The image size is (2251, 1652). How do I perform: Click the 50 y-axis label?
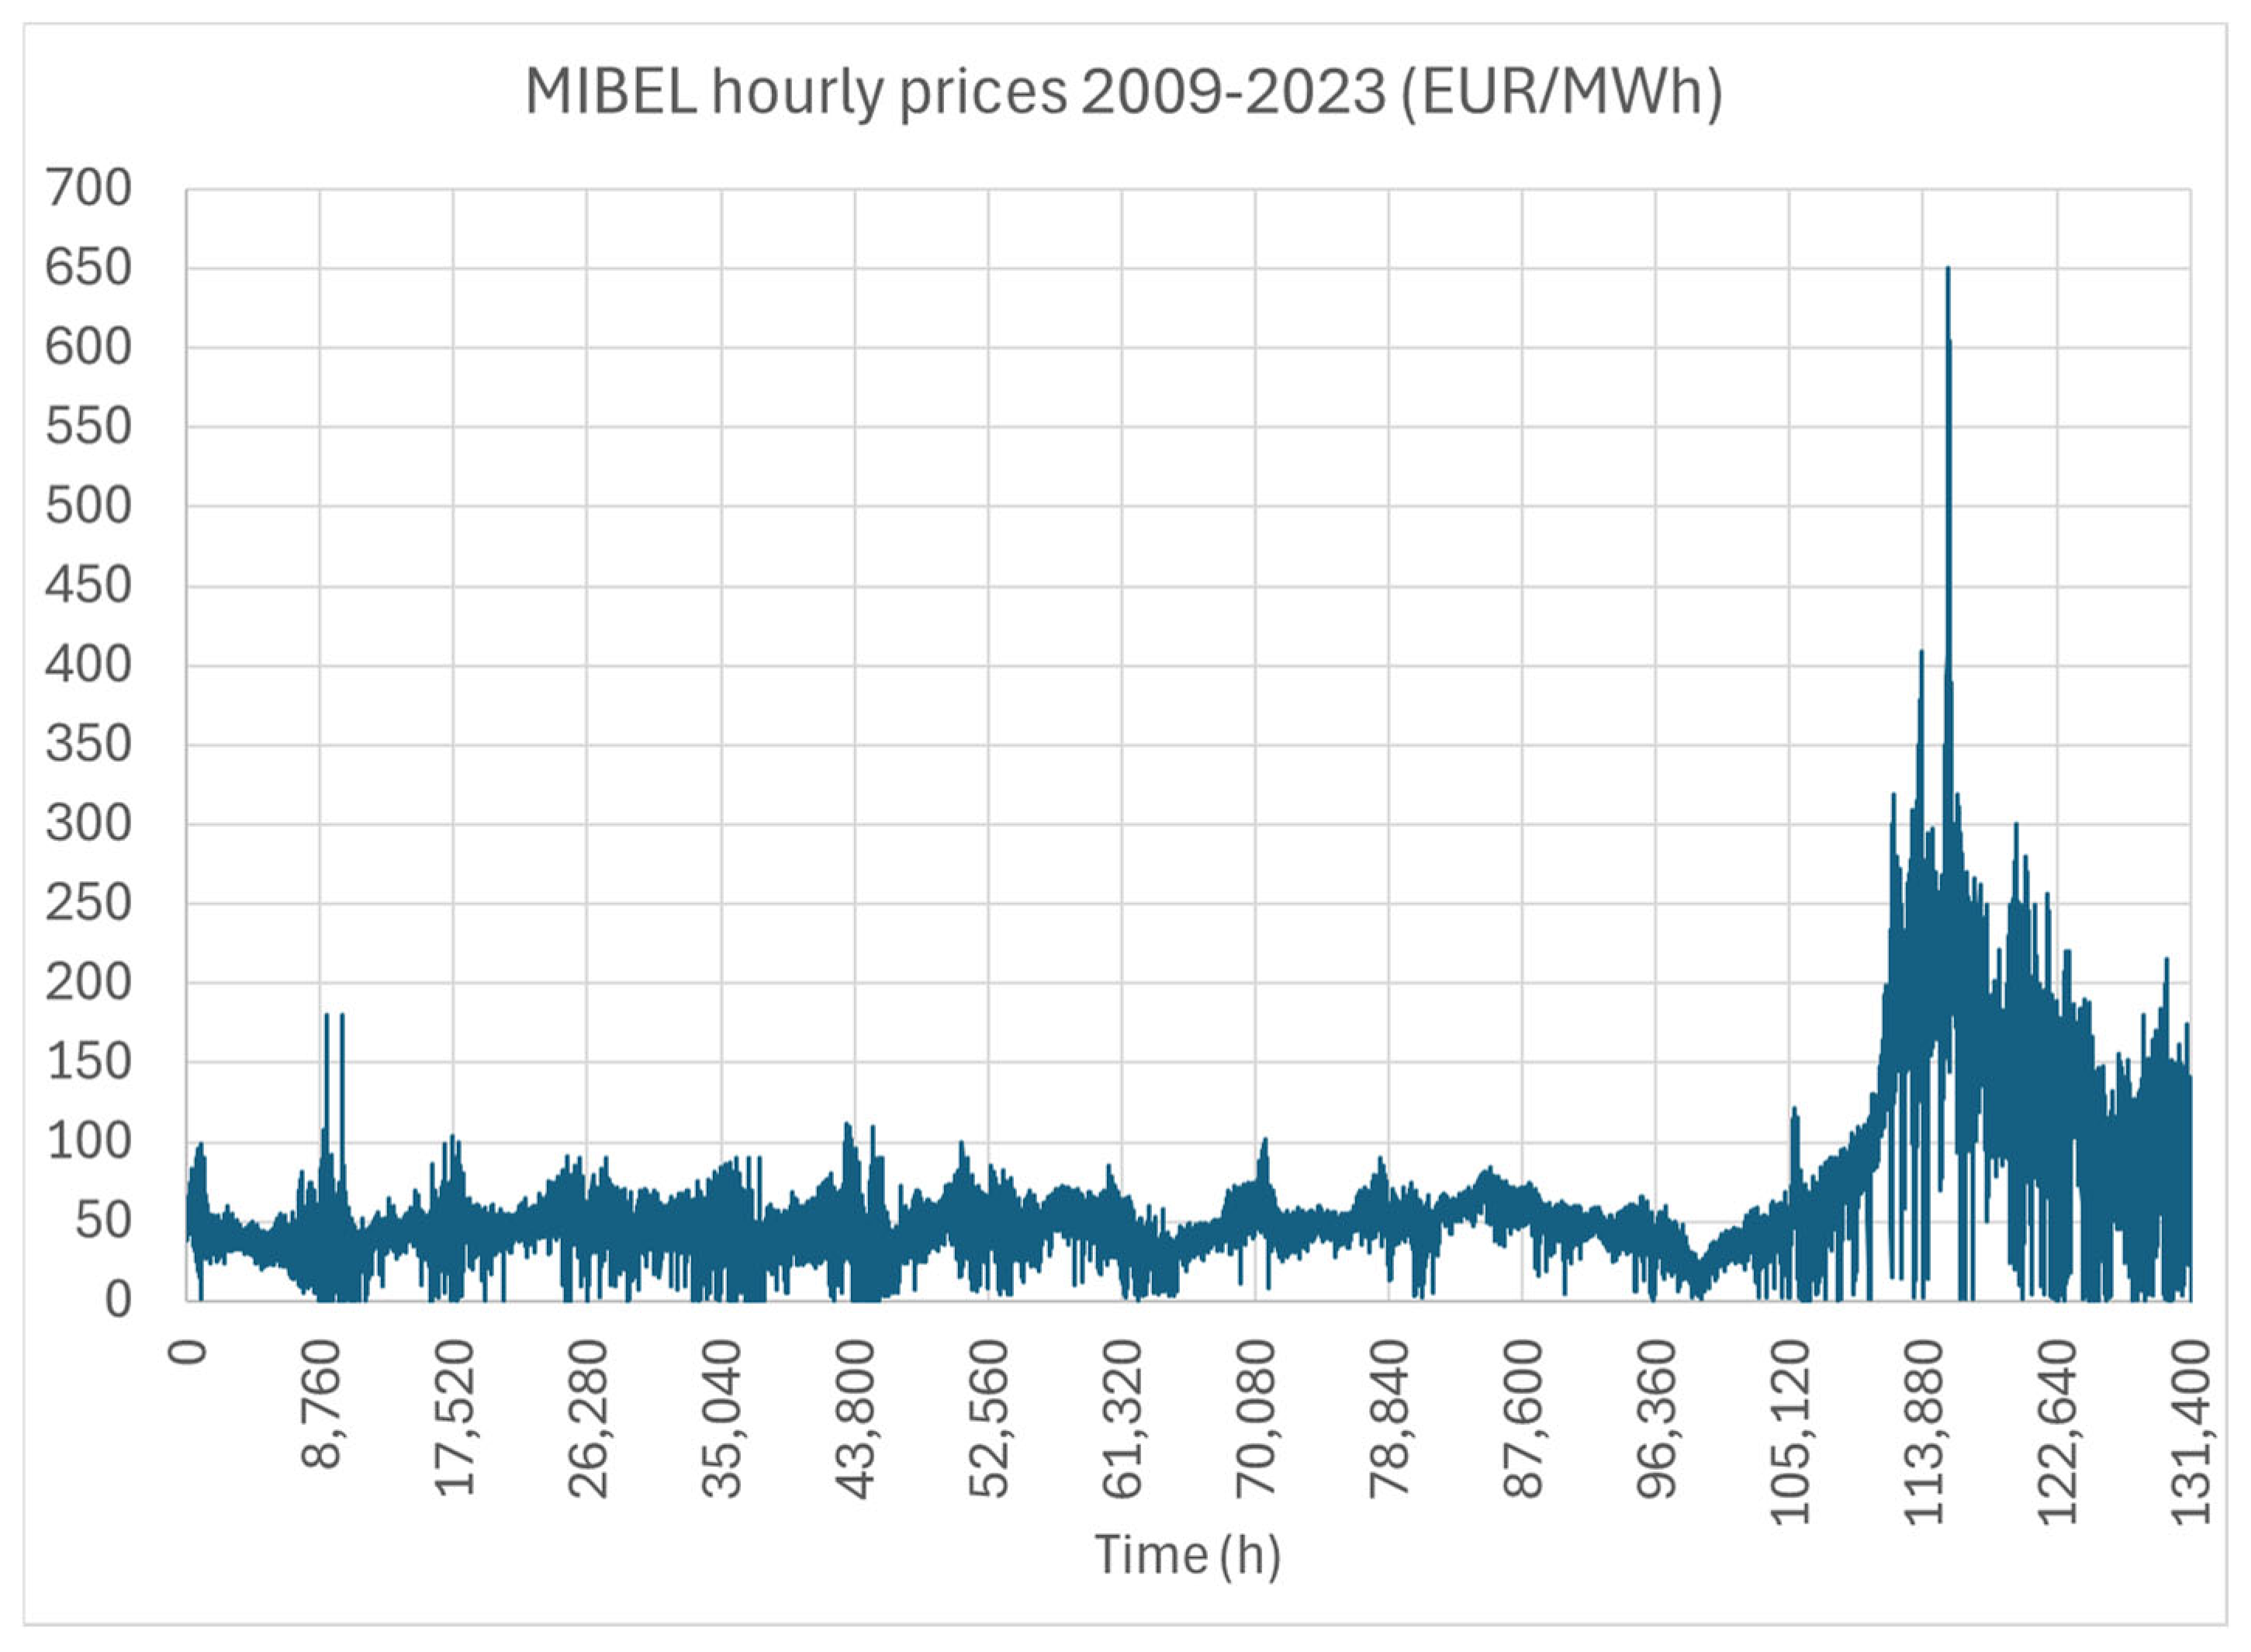[x=103, y=1221]
